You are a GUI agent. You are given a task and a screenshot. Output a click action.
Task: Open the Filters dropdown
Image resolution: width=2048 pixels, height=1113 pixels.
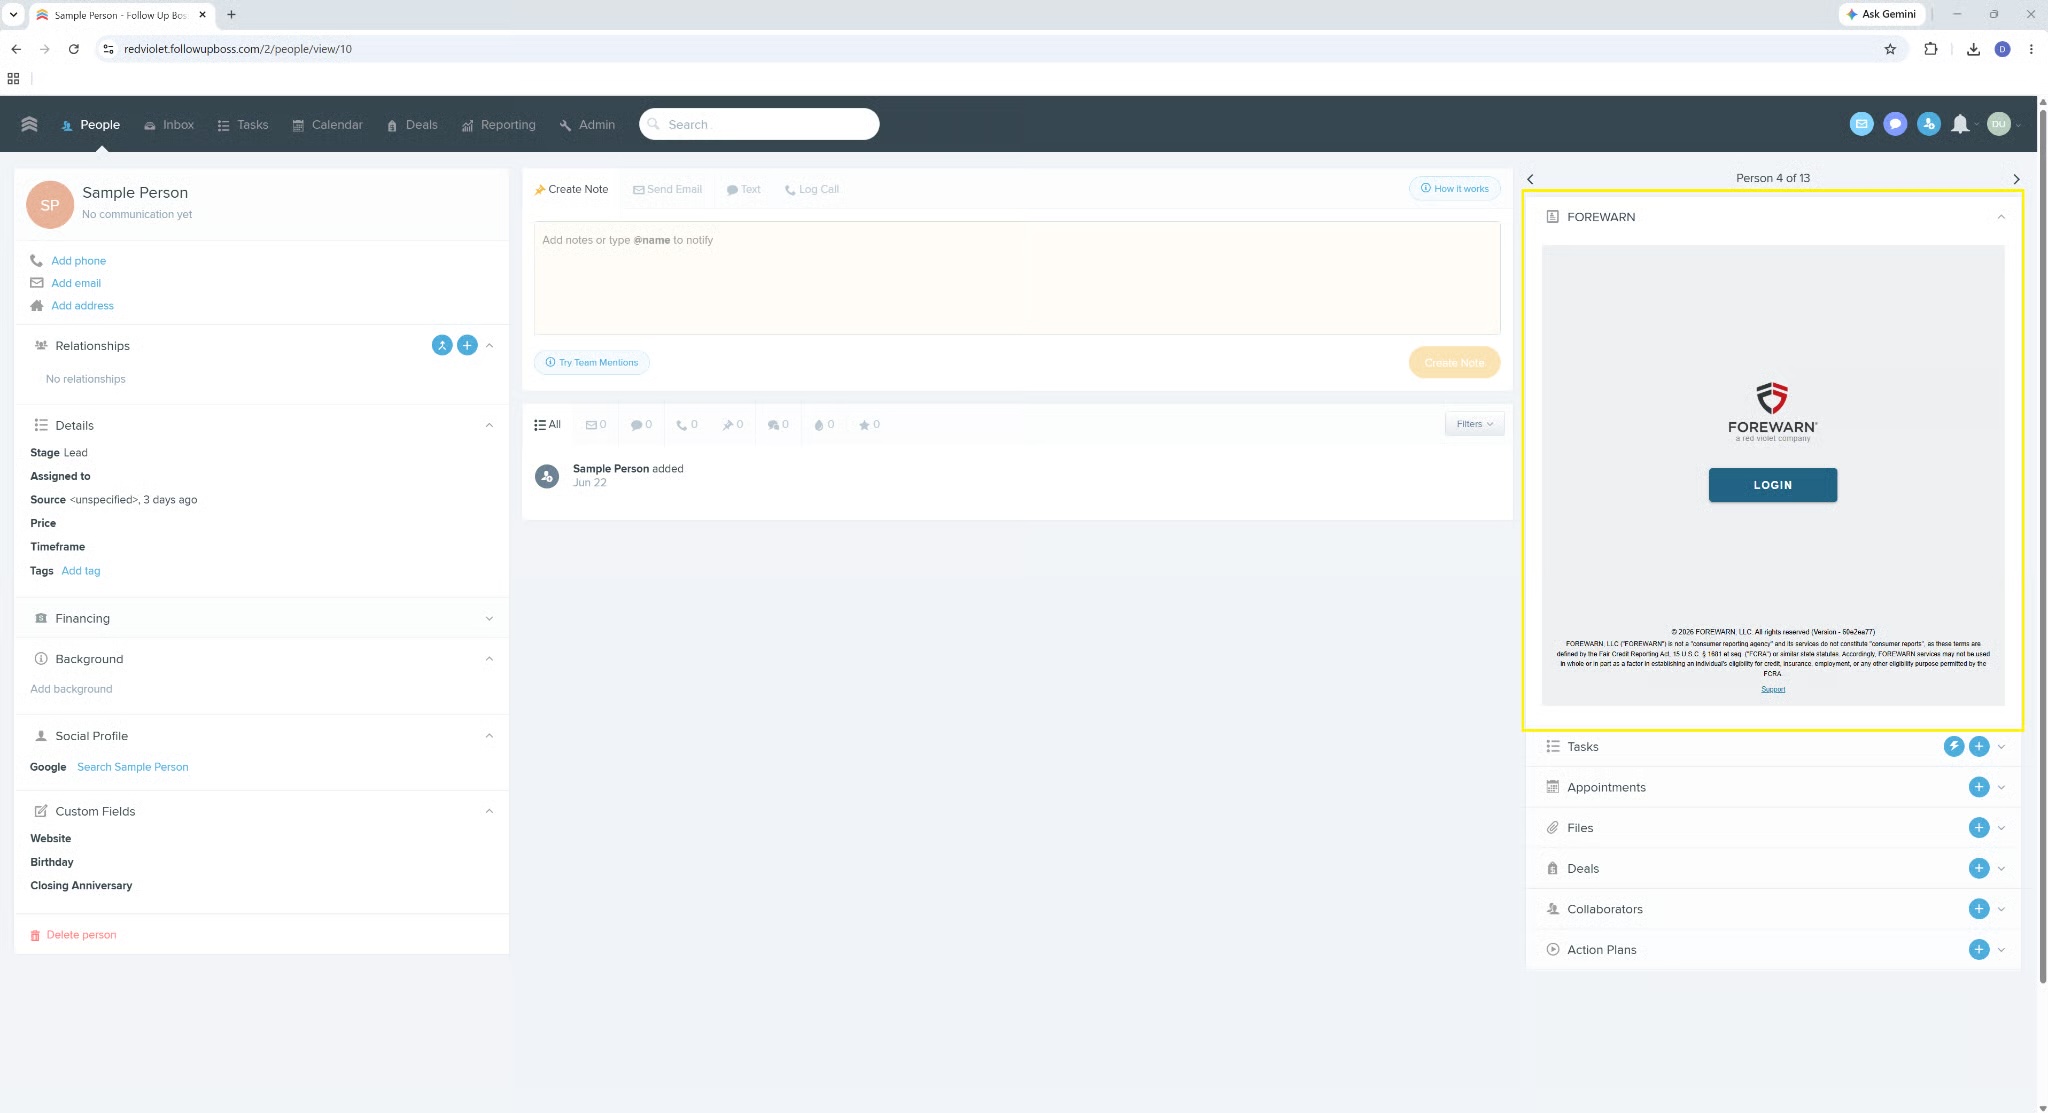[x=1474, y=424]
